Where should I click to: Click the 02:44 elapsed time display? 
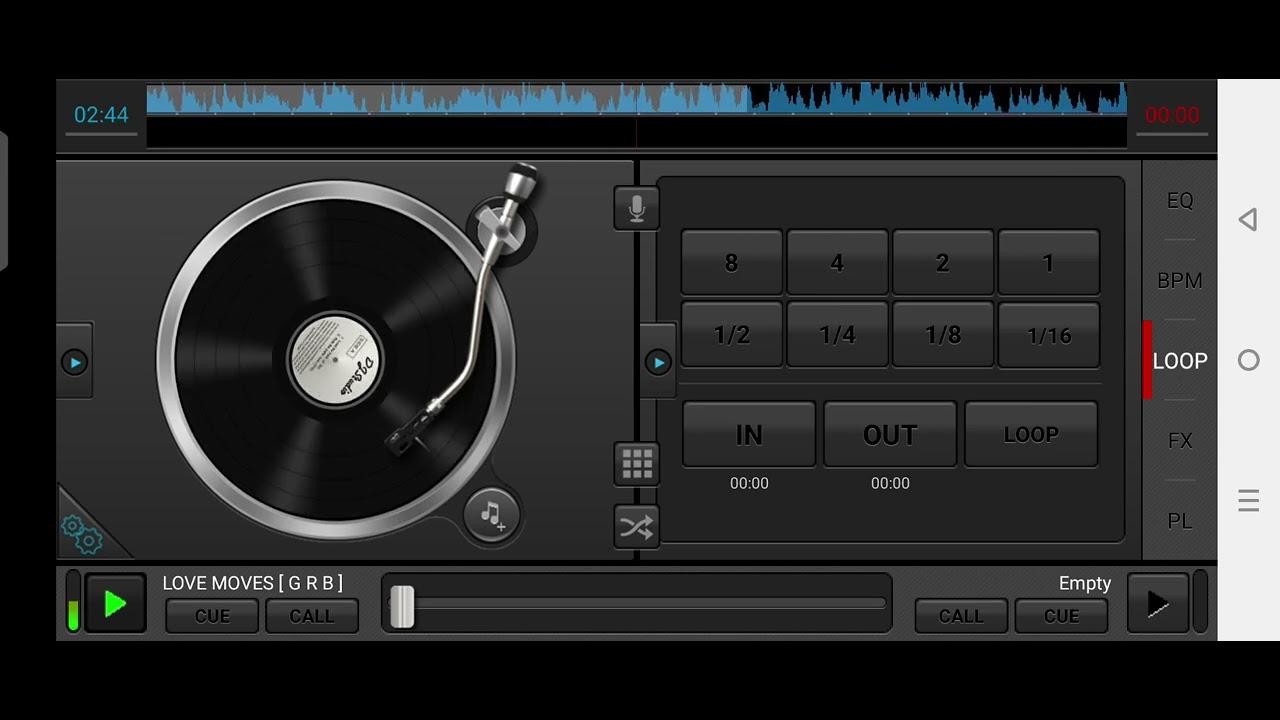[x=101, y=115]
